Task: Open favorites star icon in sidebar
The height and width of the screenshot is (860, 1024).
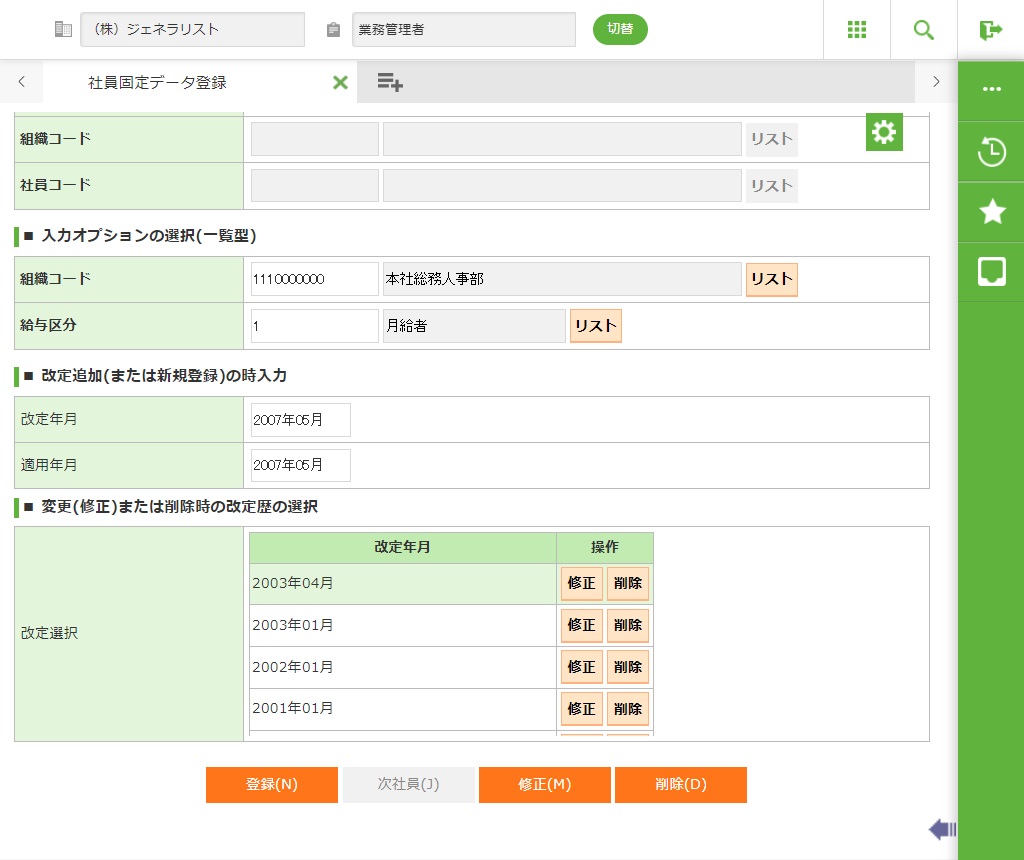Action: coord(991,211)
